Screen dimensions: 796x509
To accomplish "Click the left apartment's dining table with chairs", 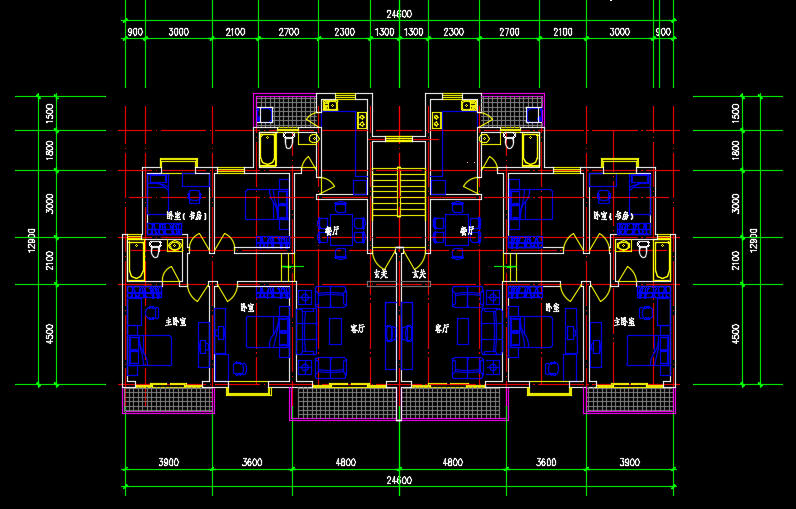I will pyautogui.click(x=341, y=230).
